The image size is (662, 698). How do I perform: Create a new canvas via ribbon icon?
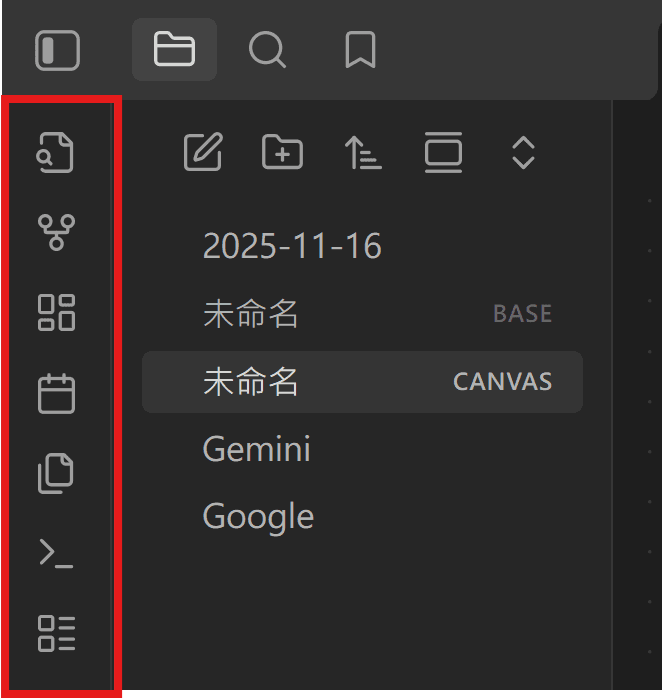click(56, 312)
